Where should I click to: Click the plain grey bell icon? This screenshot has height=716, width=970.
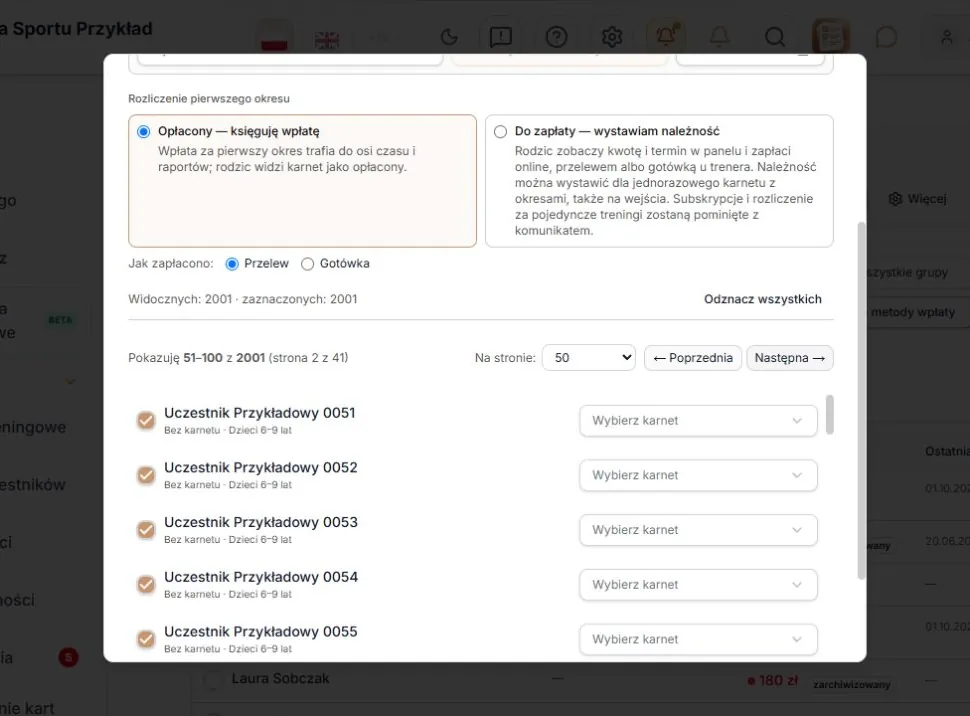click(719, 37)
